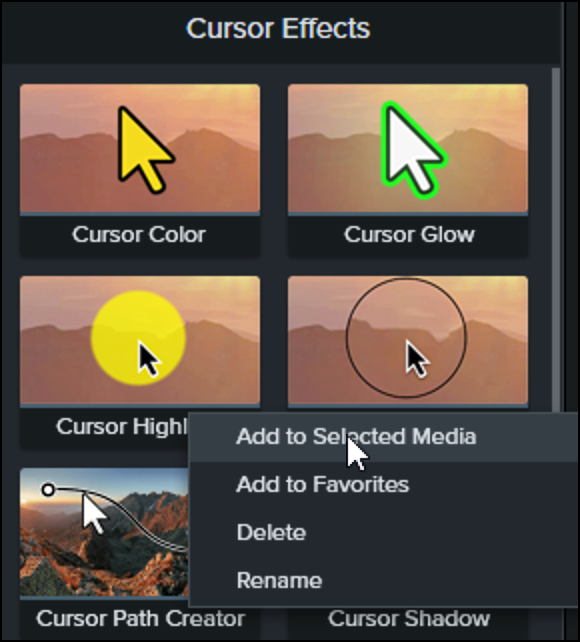Click the Cursor Shadow label
Viewport: 580px width, 642px height.
[x=409, y=619]
